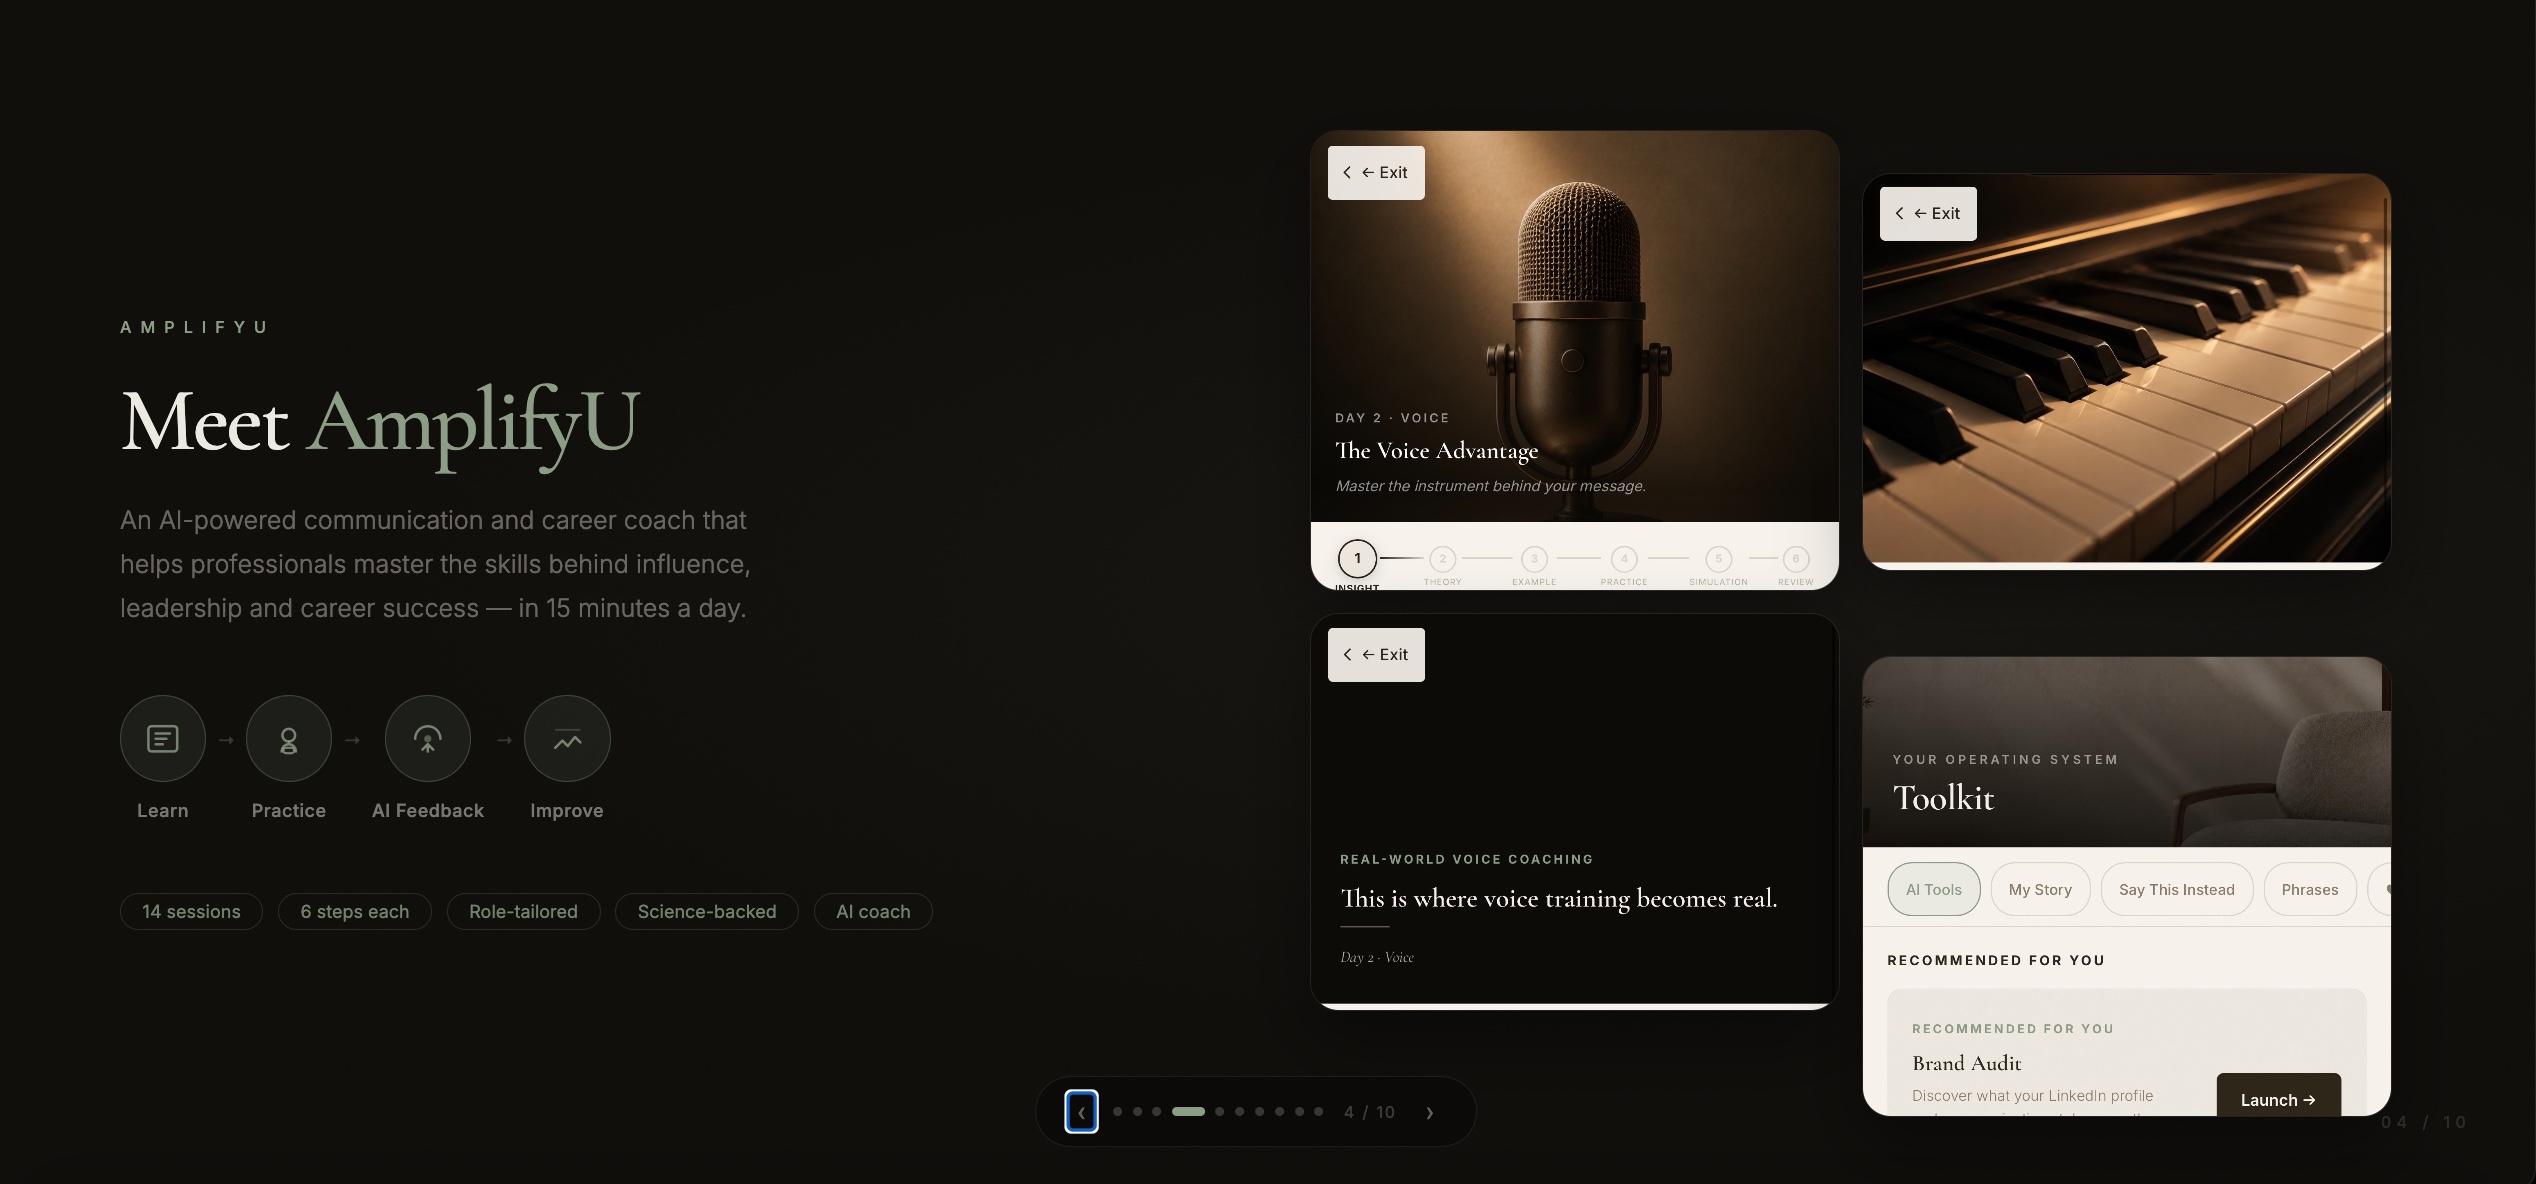Click the 'Science-backed' pill
The image size is (2536, 1184).
707,911
